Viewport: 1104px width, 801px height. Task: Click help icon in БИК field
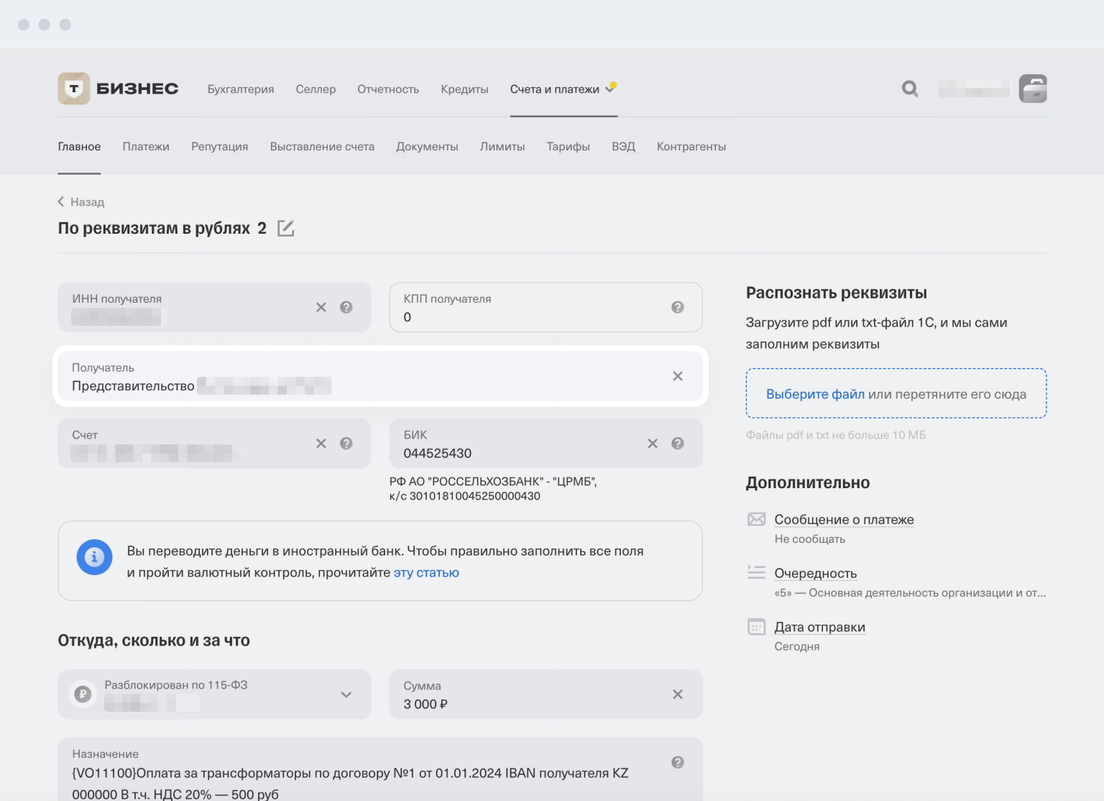coord(677,443)
